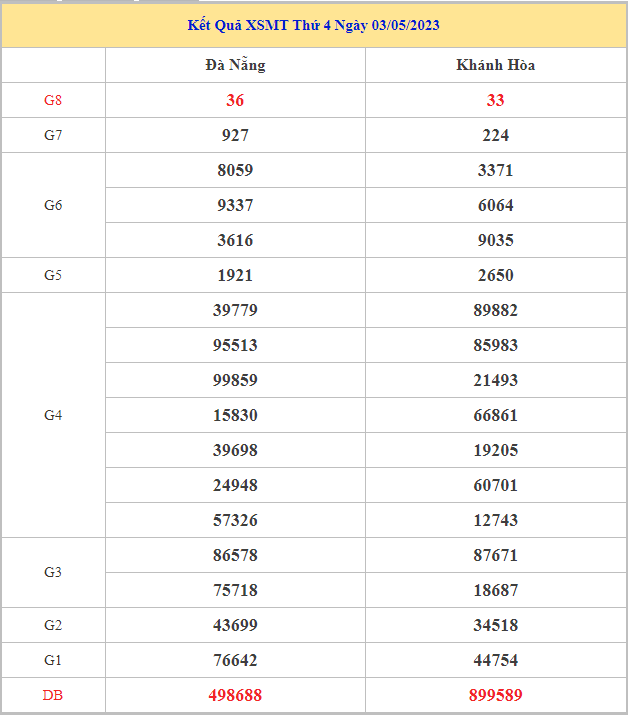Click the G6 row label
Image resolution: width=628 pixels, height=716 pixels.
(53, 205)
